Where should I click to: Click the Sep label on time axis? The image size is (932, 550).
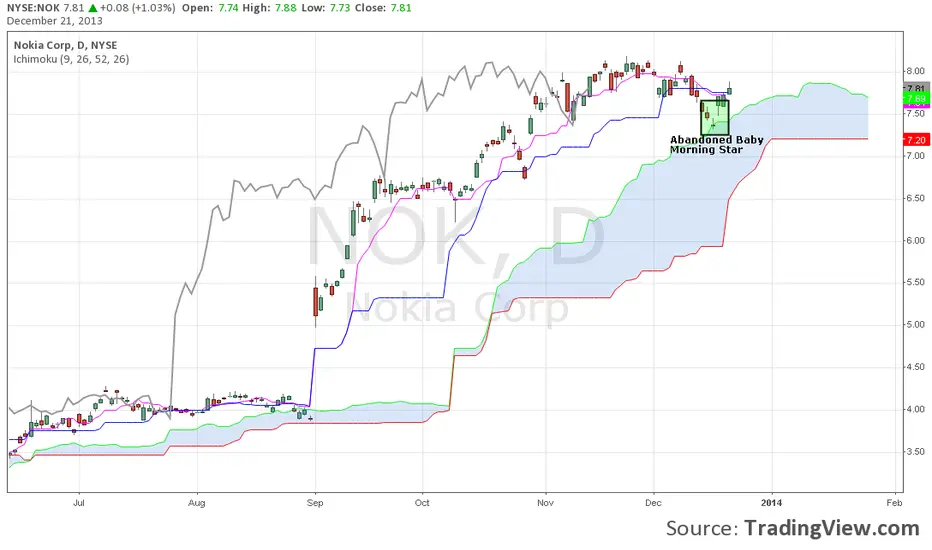315,503
